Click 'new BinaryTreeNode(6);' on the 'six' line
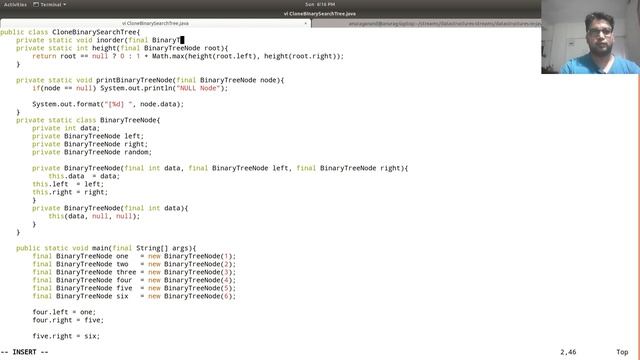This screenshot has width=640, height=360. [x=192, y=296]
